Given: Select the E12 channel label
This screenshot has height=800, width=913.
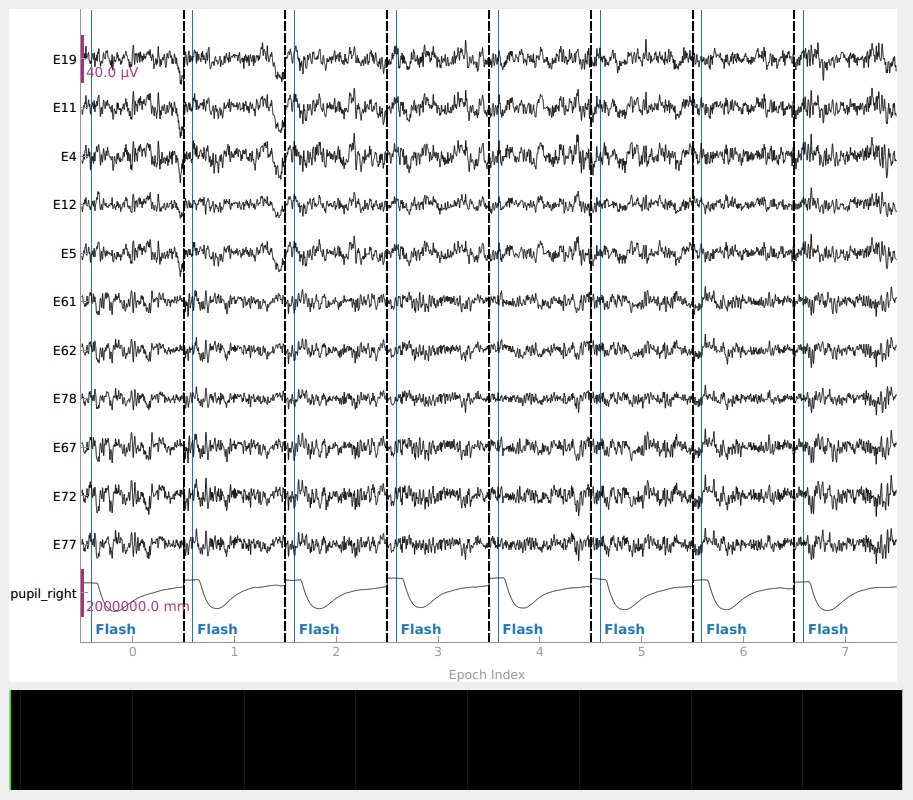Looking at the screenshot, I should [x=64, y=205].
